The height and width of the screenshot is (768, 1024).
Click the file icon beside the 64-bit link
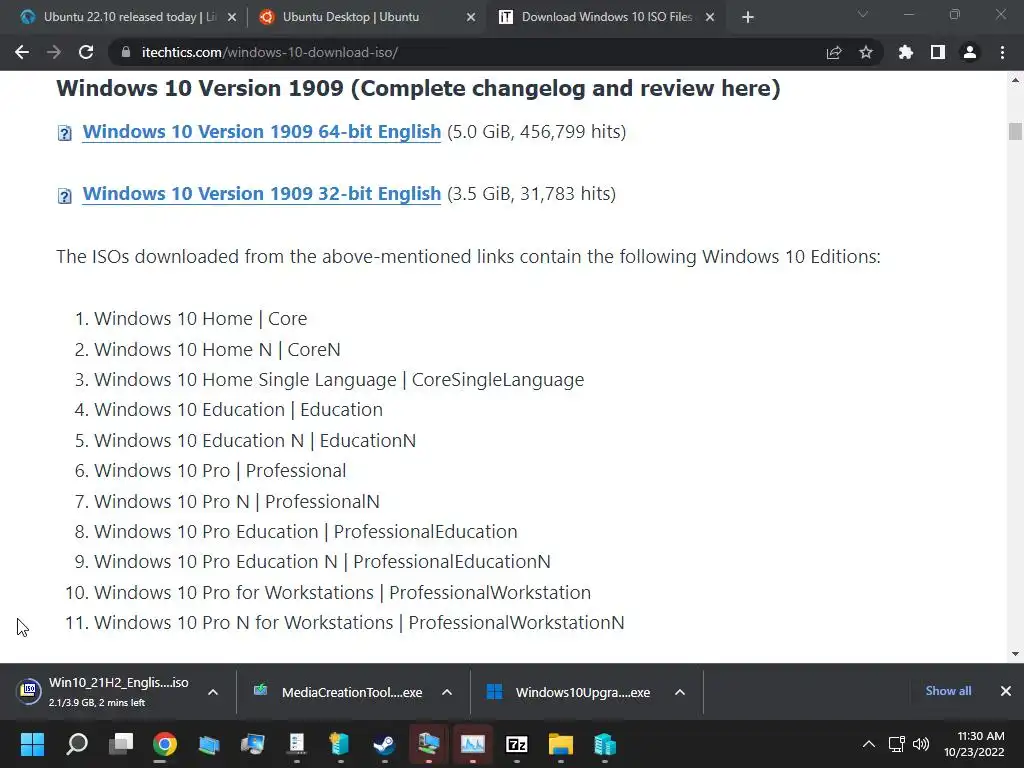click(65, 134)
